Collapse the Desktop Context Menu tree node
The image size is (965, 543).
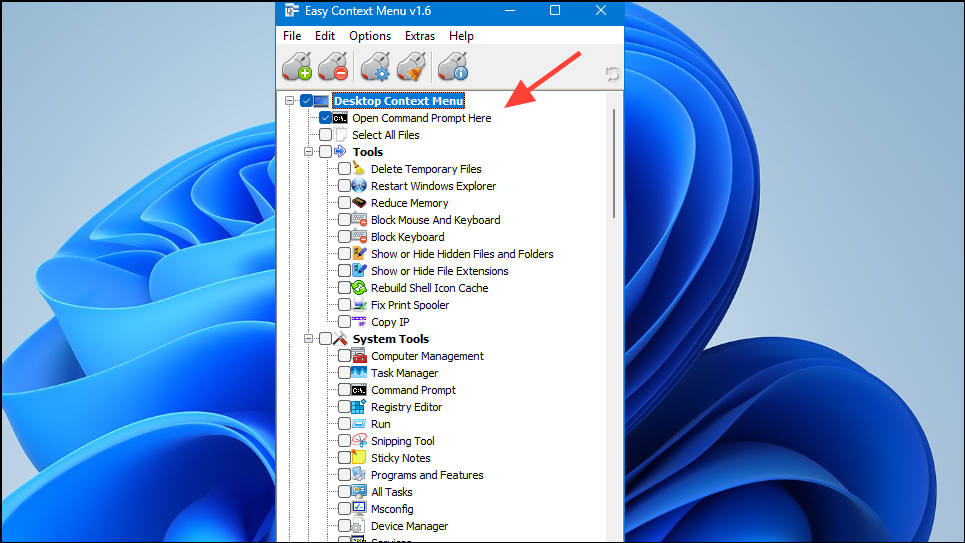(x=289, y=100)
